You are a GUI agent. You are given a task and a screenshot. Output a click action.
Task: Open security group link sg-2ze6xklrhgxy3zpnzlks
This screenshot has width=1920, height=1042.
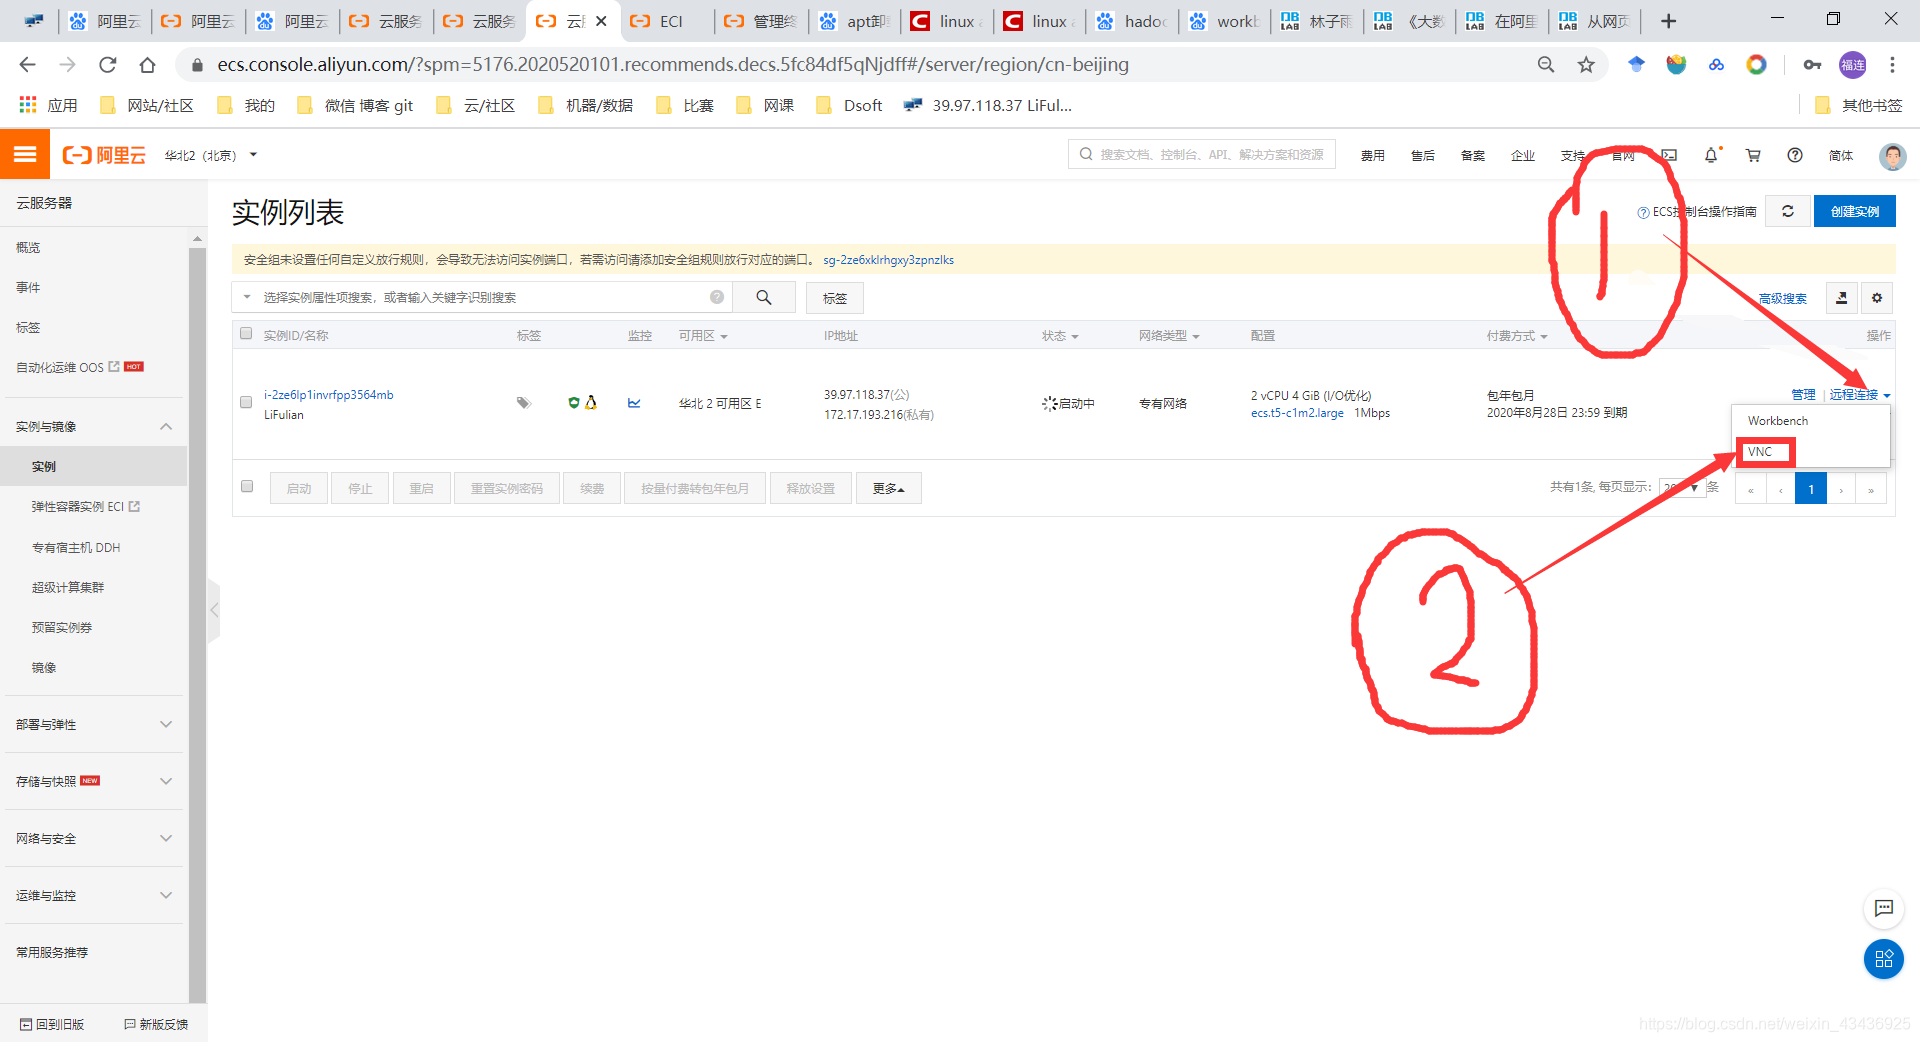[888, 259]
